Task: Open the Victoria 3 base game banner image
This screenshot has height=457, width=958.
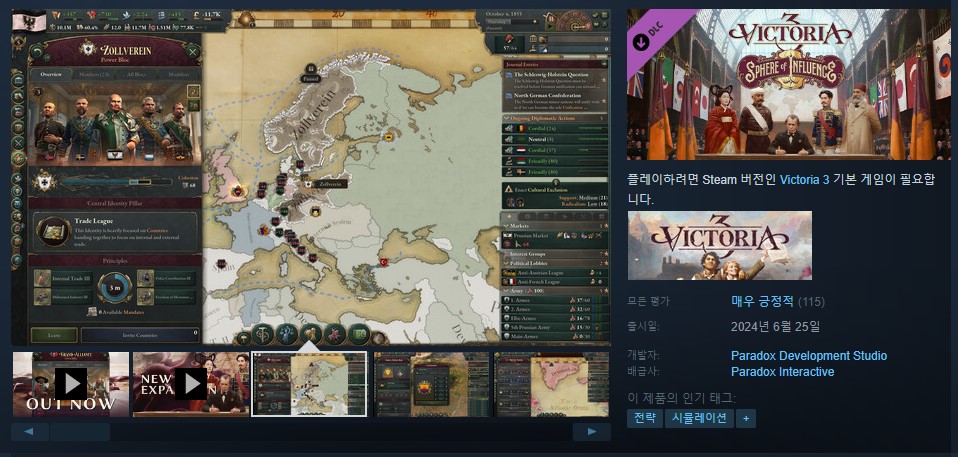Action: pyautogui.click(x=720, y=246)
